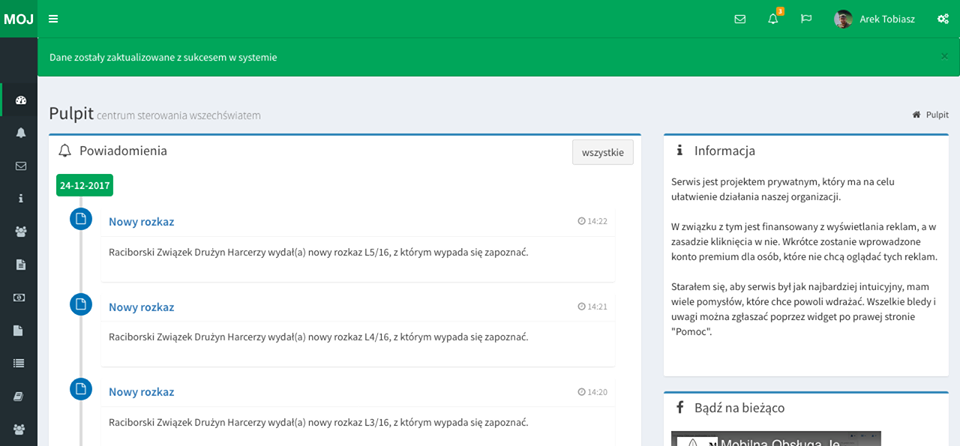Open the first sidebar users group icon
Viewport: 960px width, 446px height.
pos(20,232)
